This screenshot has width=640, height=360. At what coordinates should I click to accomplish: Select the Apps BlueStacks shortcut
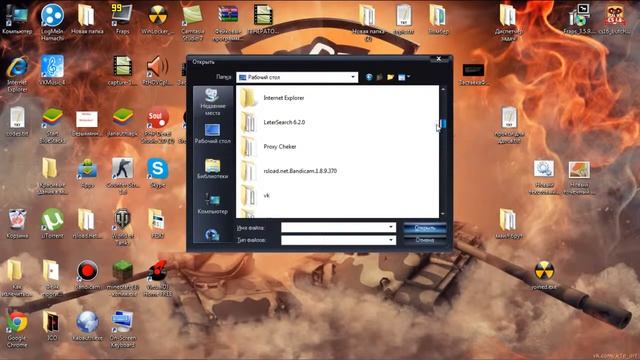(x=87, y=172)
